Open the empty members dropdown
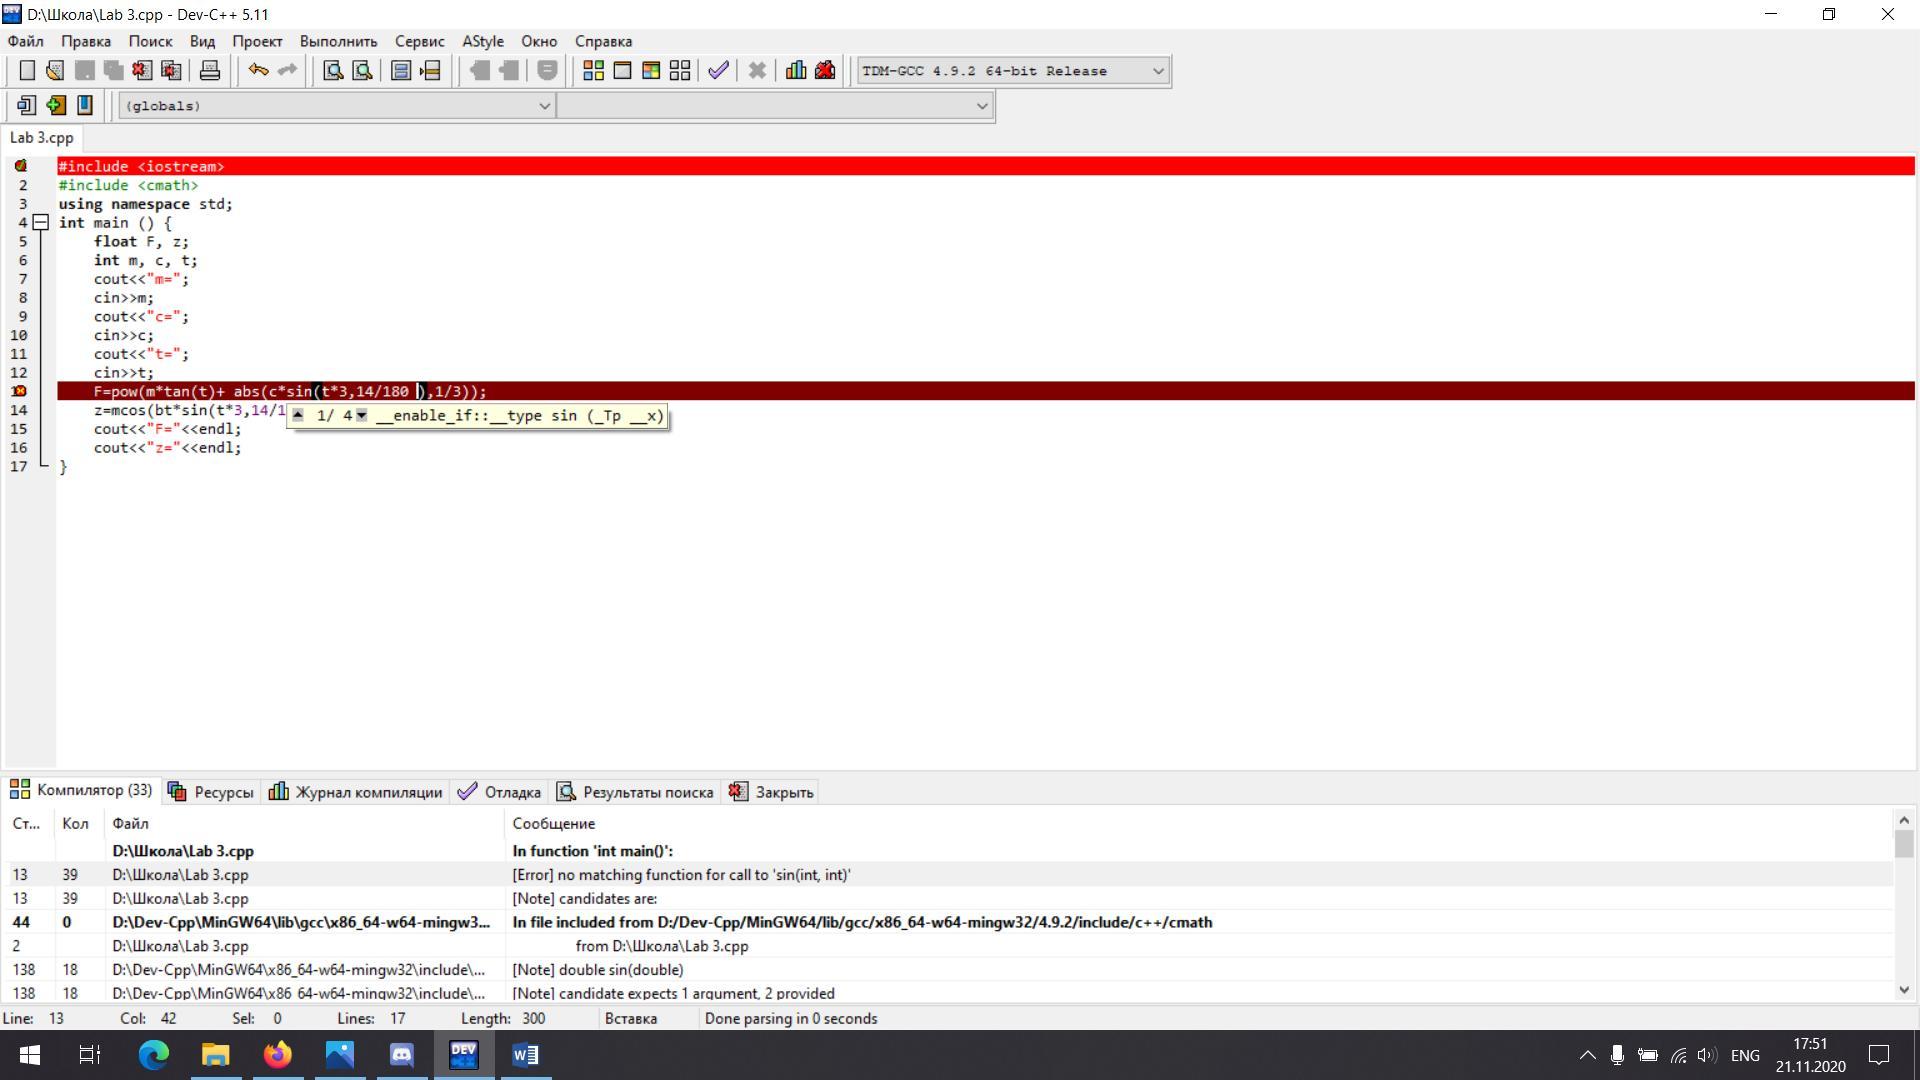 click(x=981, y=106)
